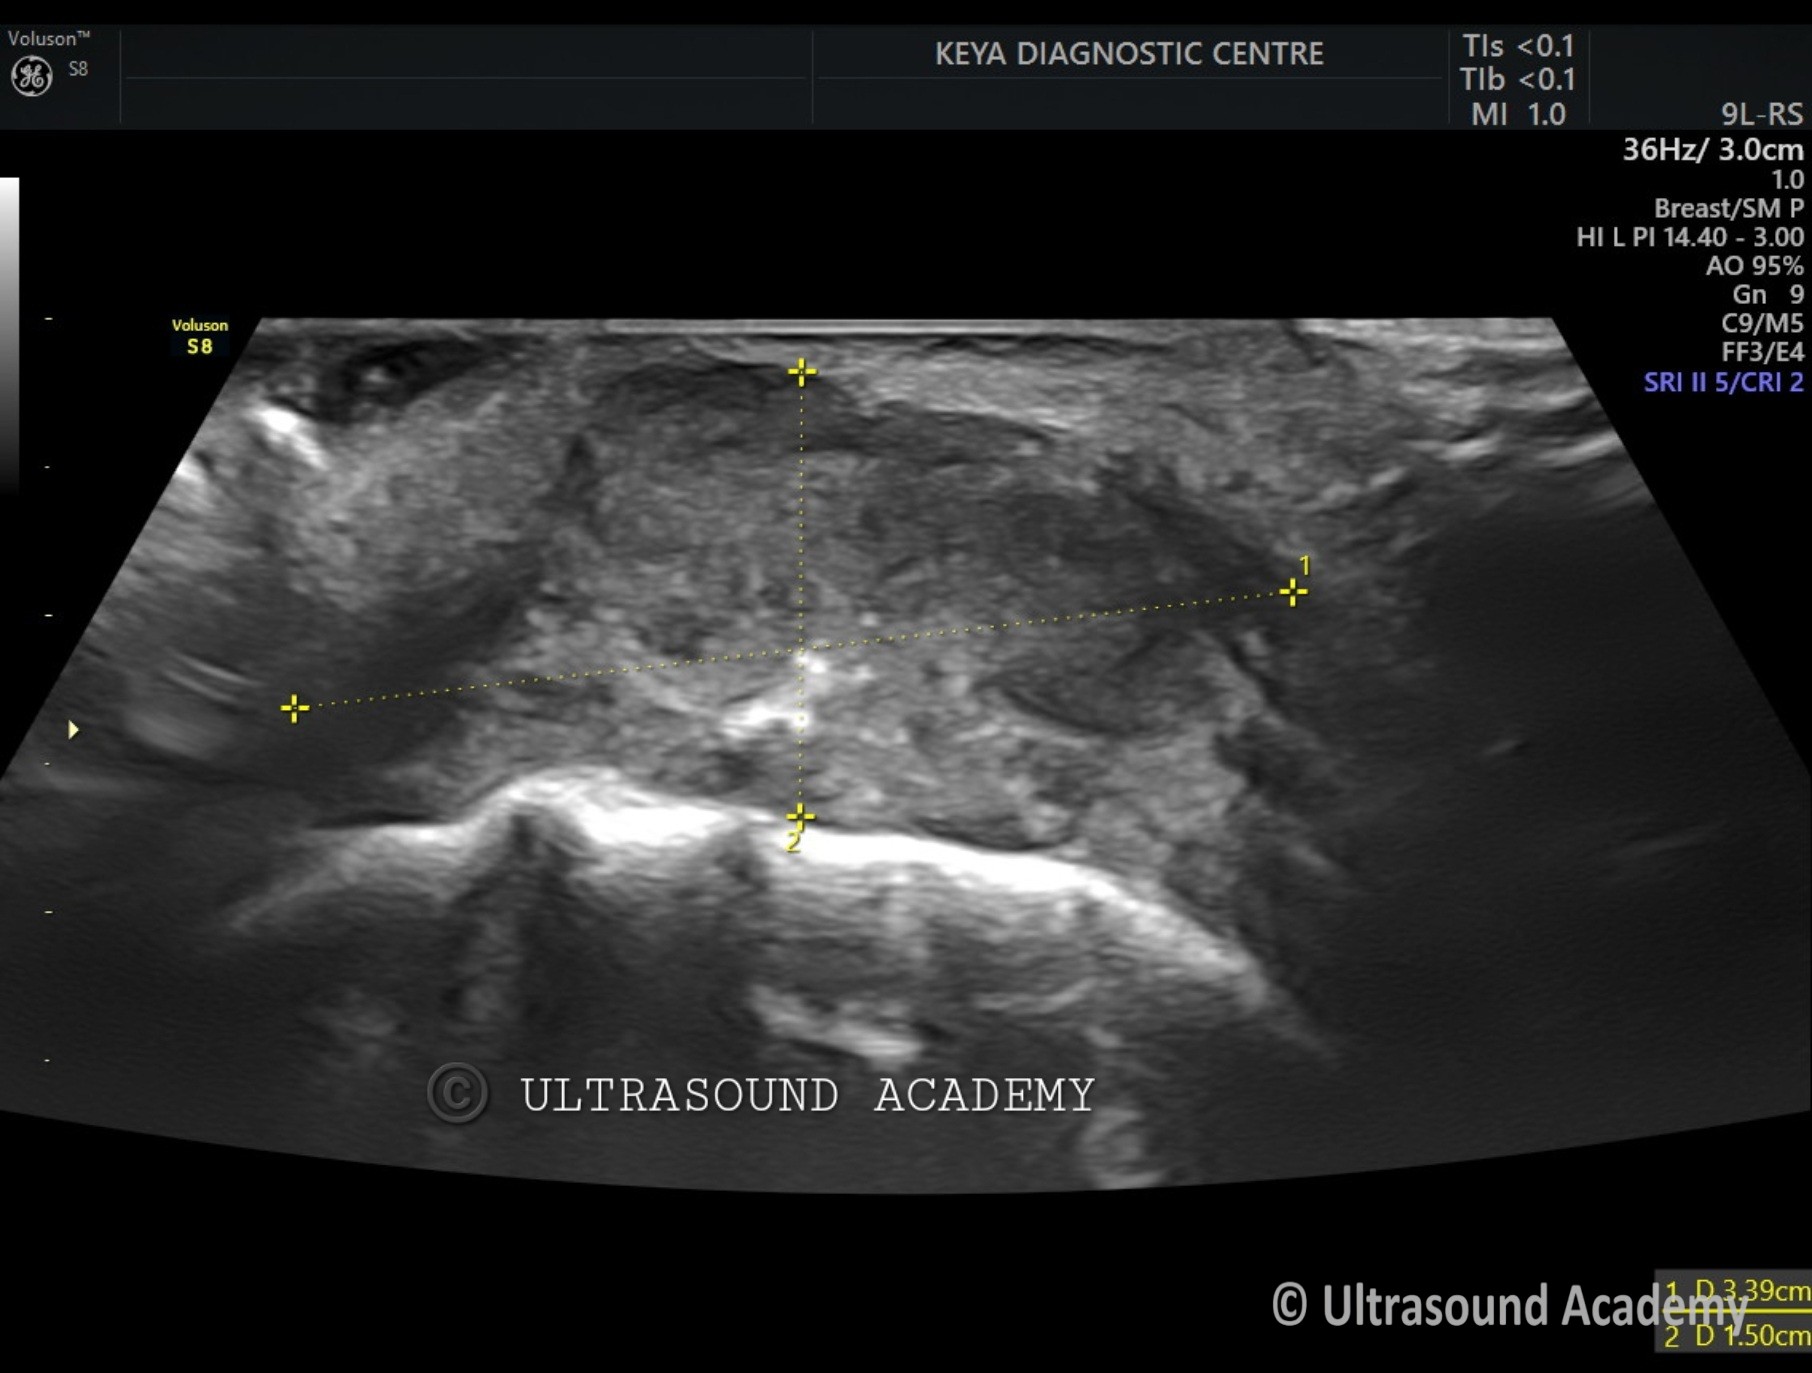Click the intersection of both caliper lines
The image size is (1812, 1373).
click(801, 652)
